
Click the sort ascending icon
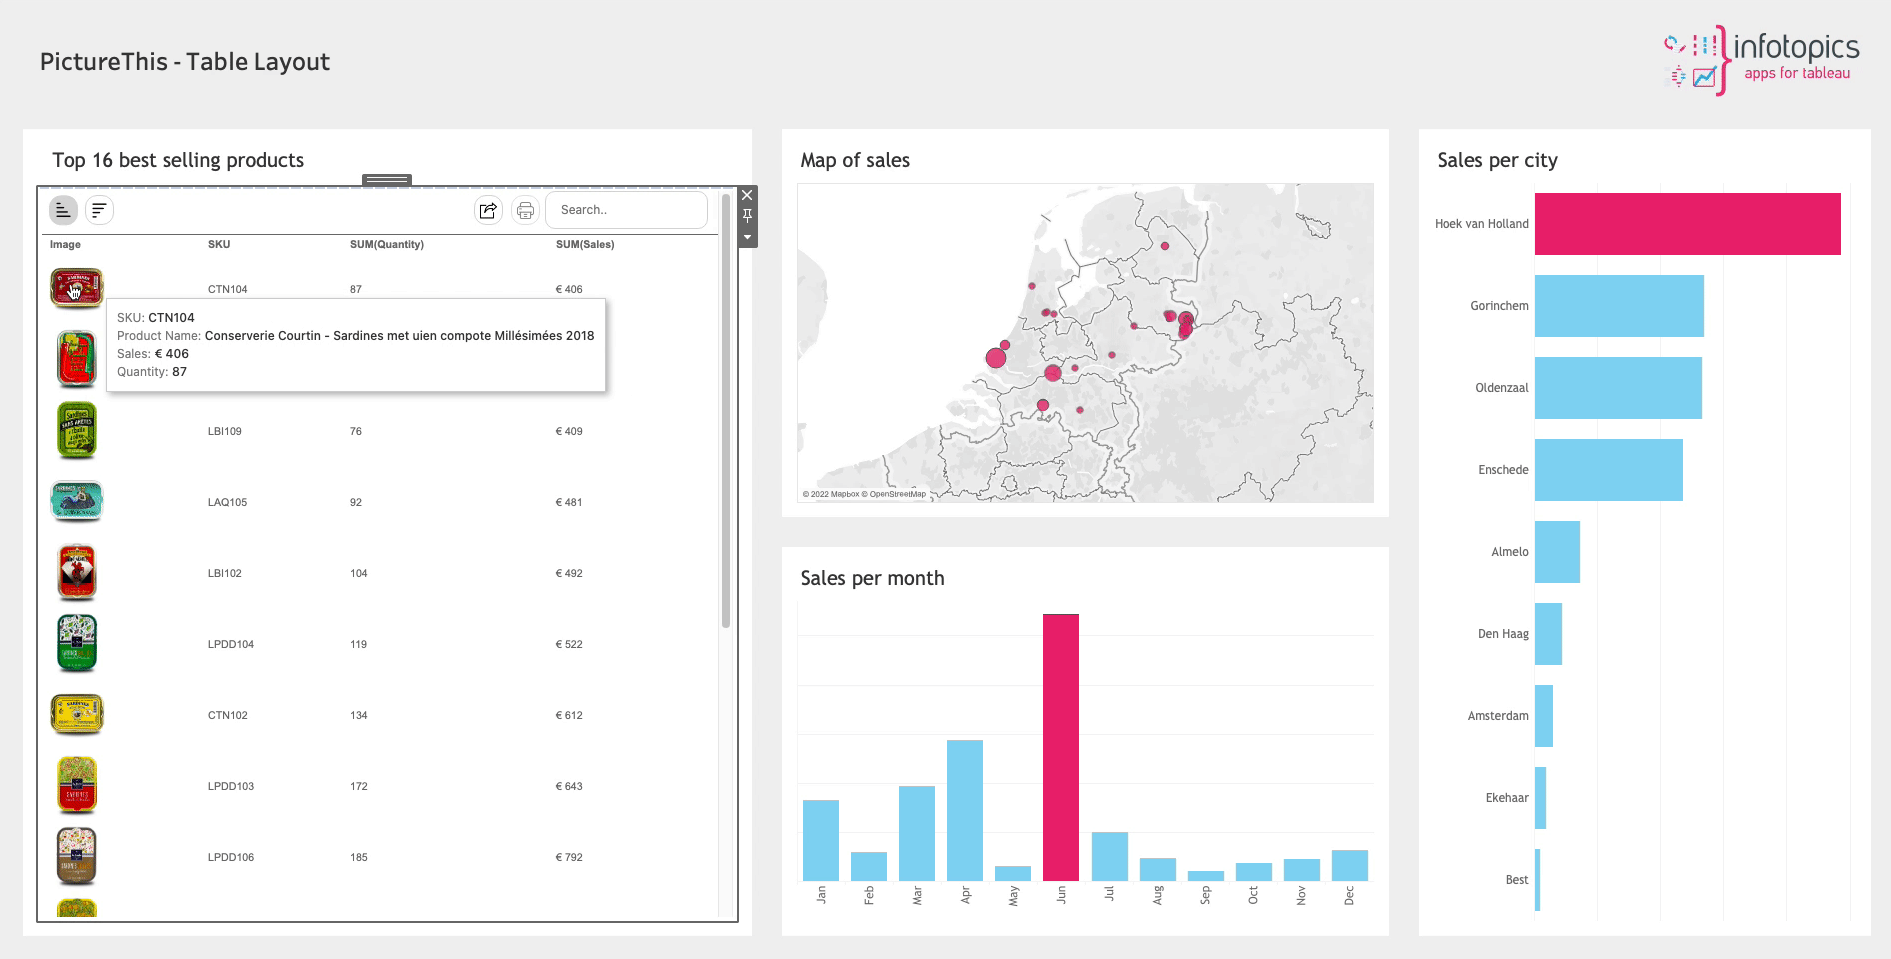(x=63, y=210)
